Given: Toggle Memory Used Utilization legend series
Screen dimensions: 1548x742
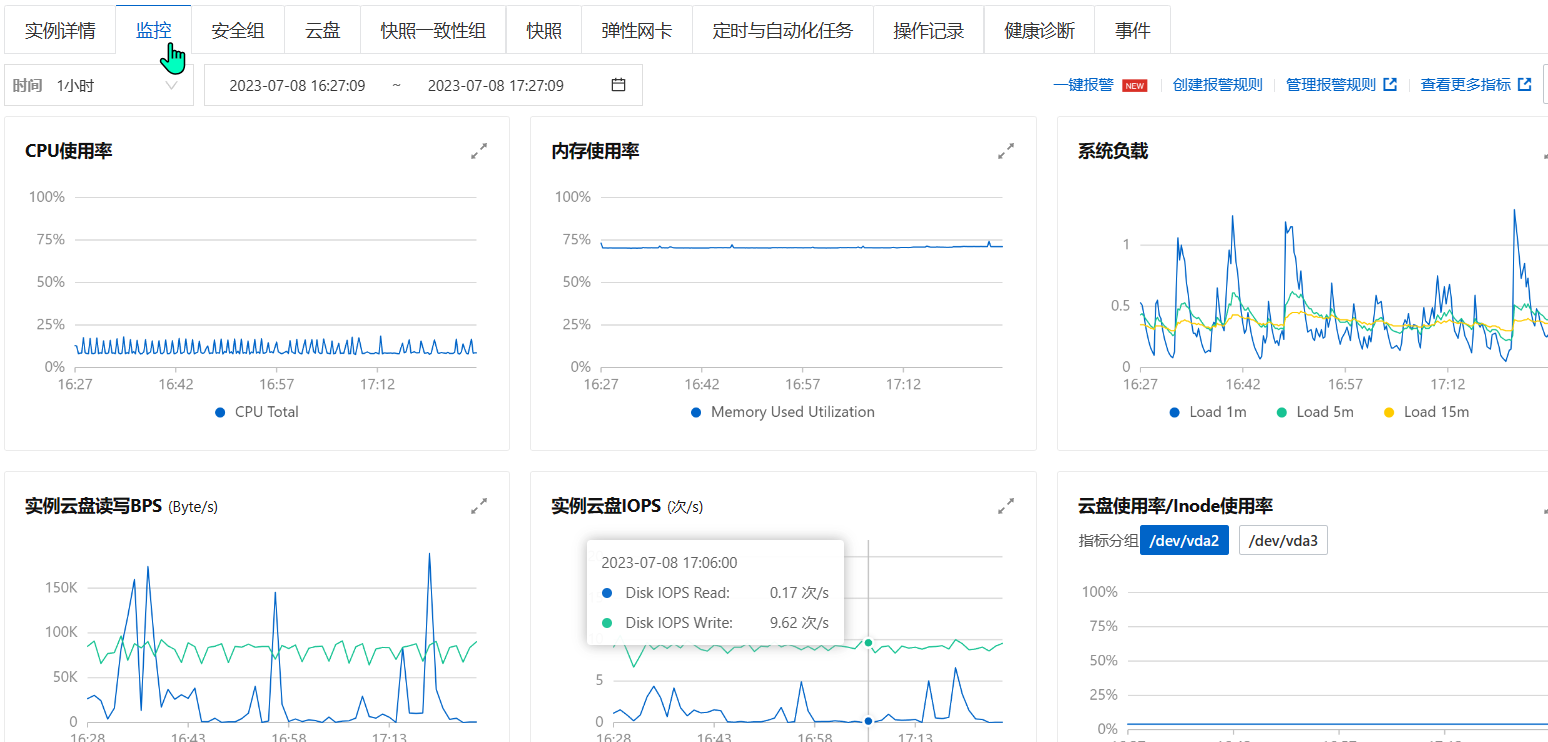Looking at the screenshot, I should tap(783, 412).
